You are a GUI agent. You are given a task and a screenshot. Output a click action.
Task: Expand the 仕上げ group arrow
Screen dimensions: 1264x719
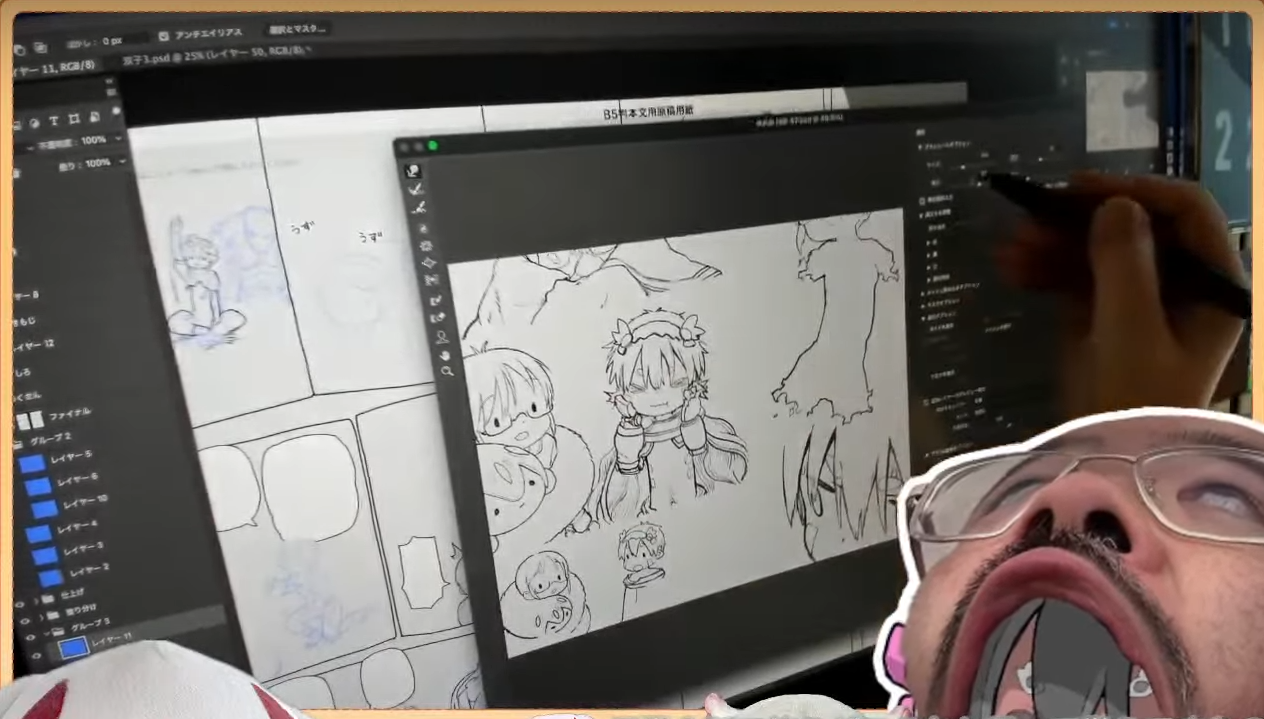37,602
